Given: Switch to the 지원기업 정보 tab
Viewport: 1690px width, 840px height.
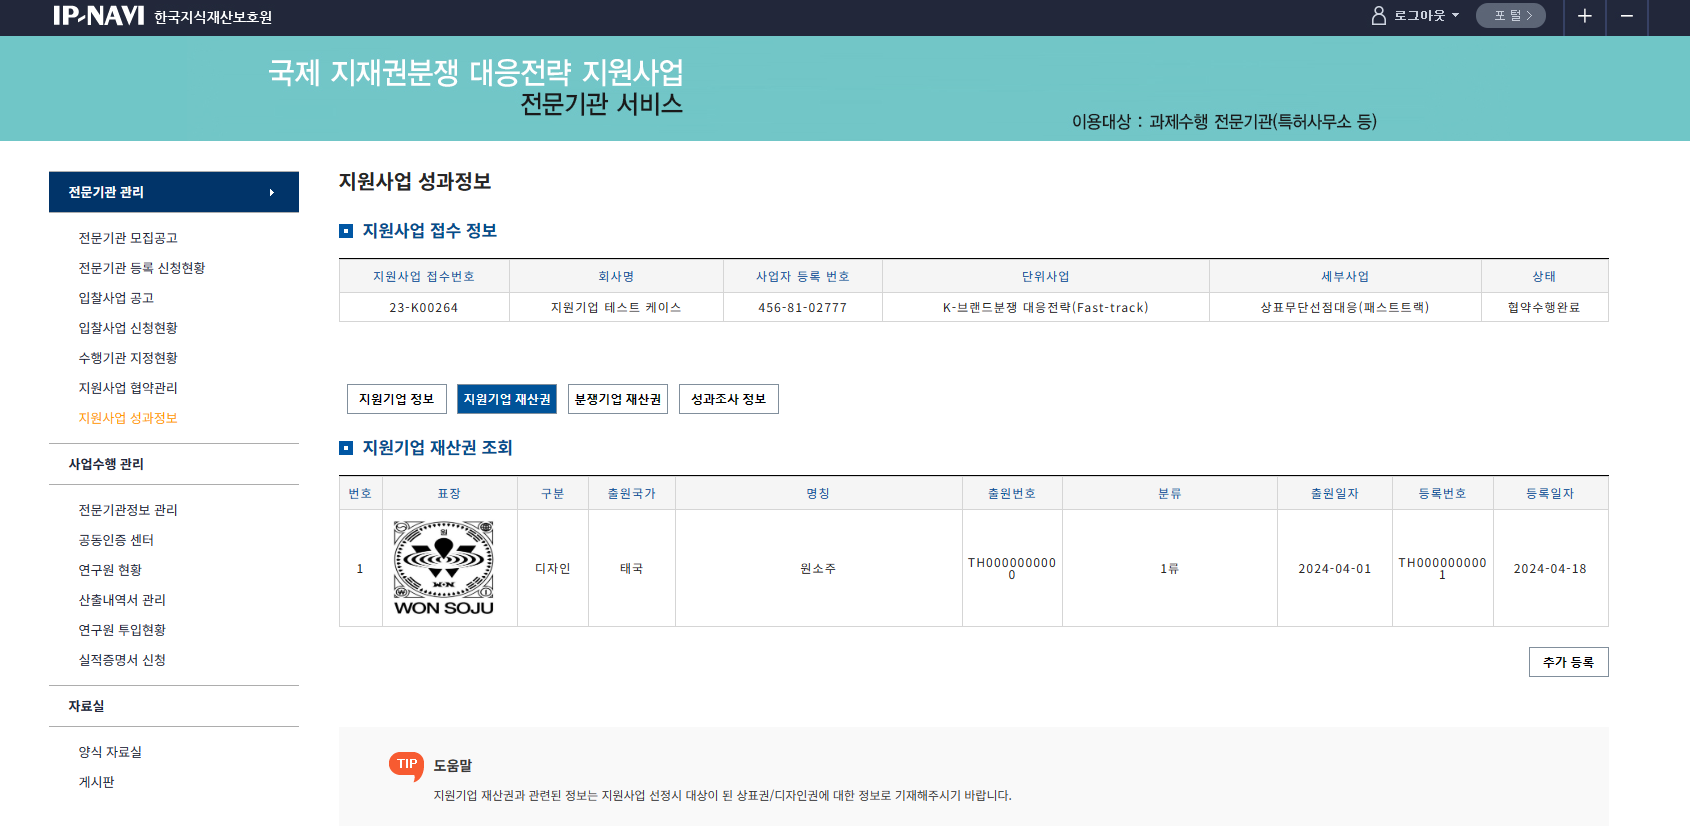Looking at the screenshot, I should point(396,399).
